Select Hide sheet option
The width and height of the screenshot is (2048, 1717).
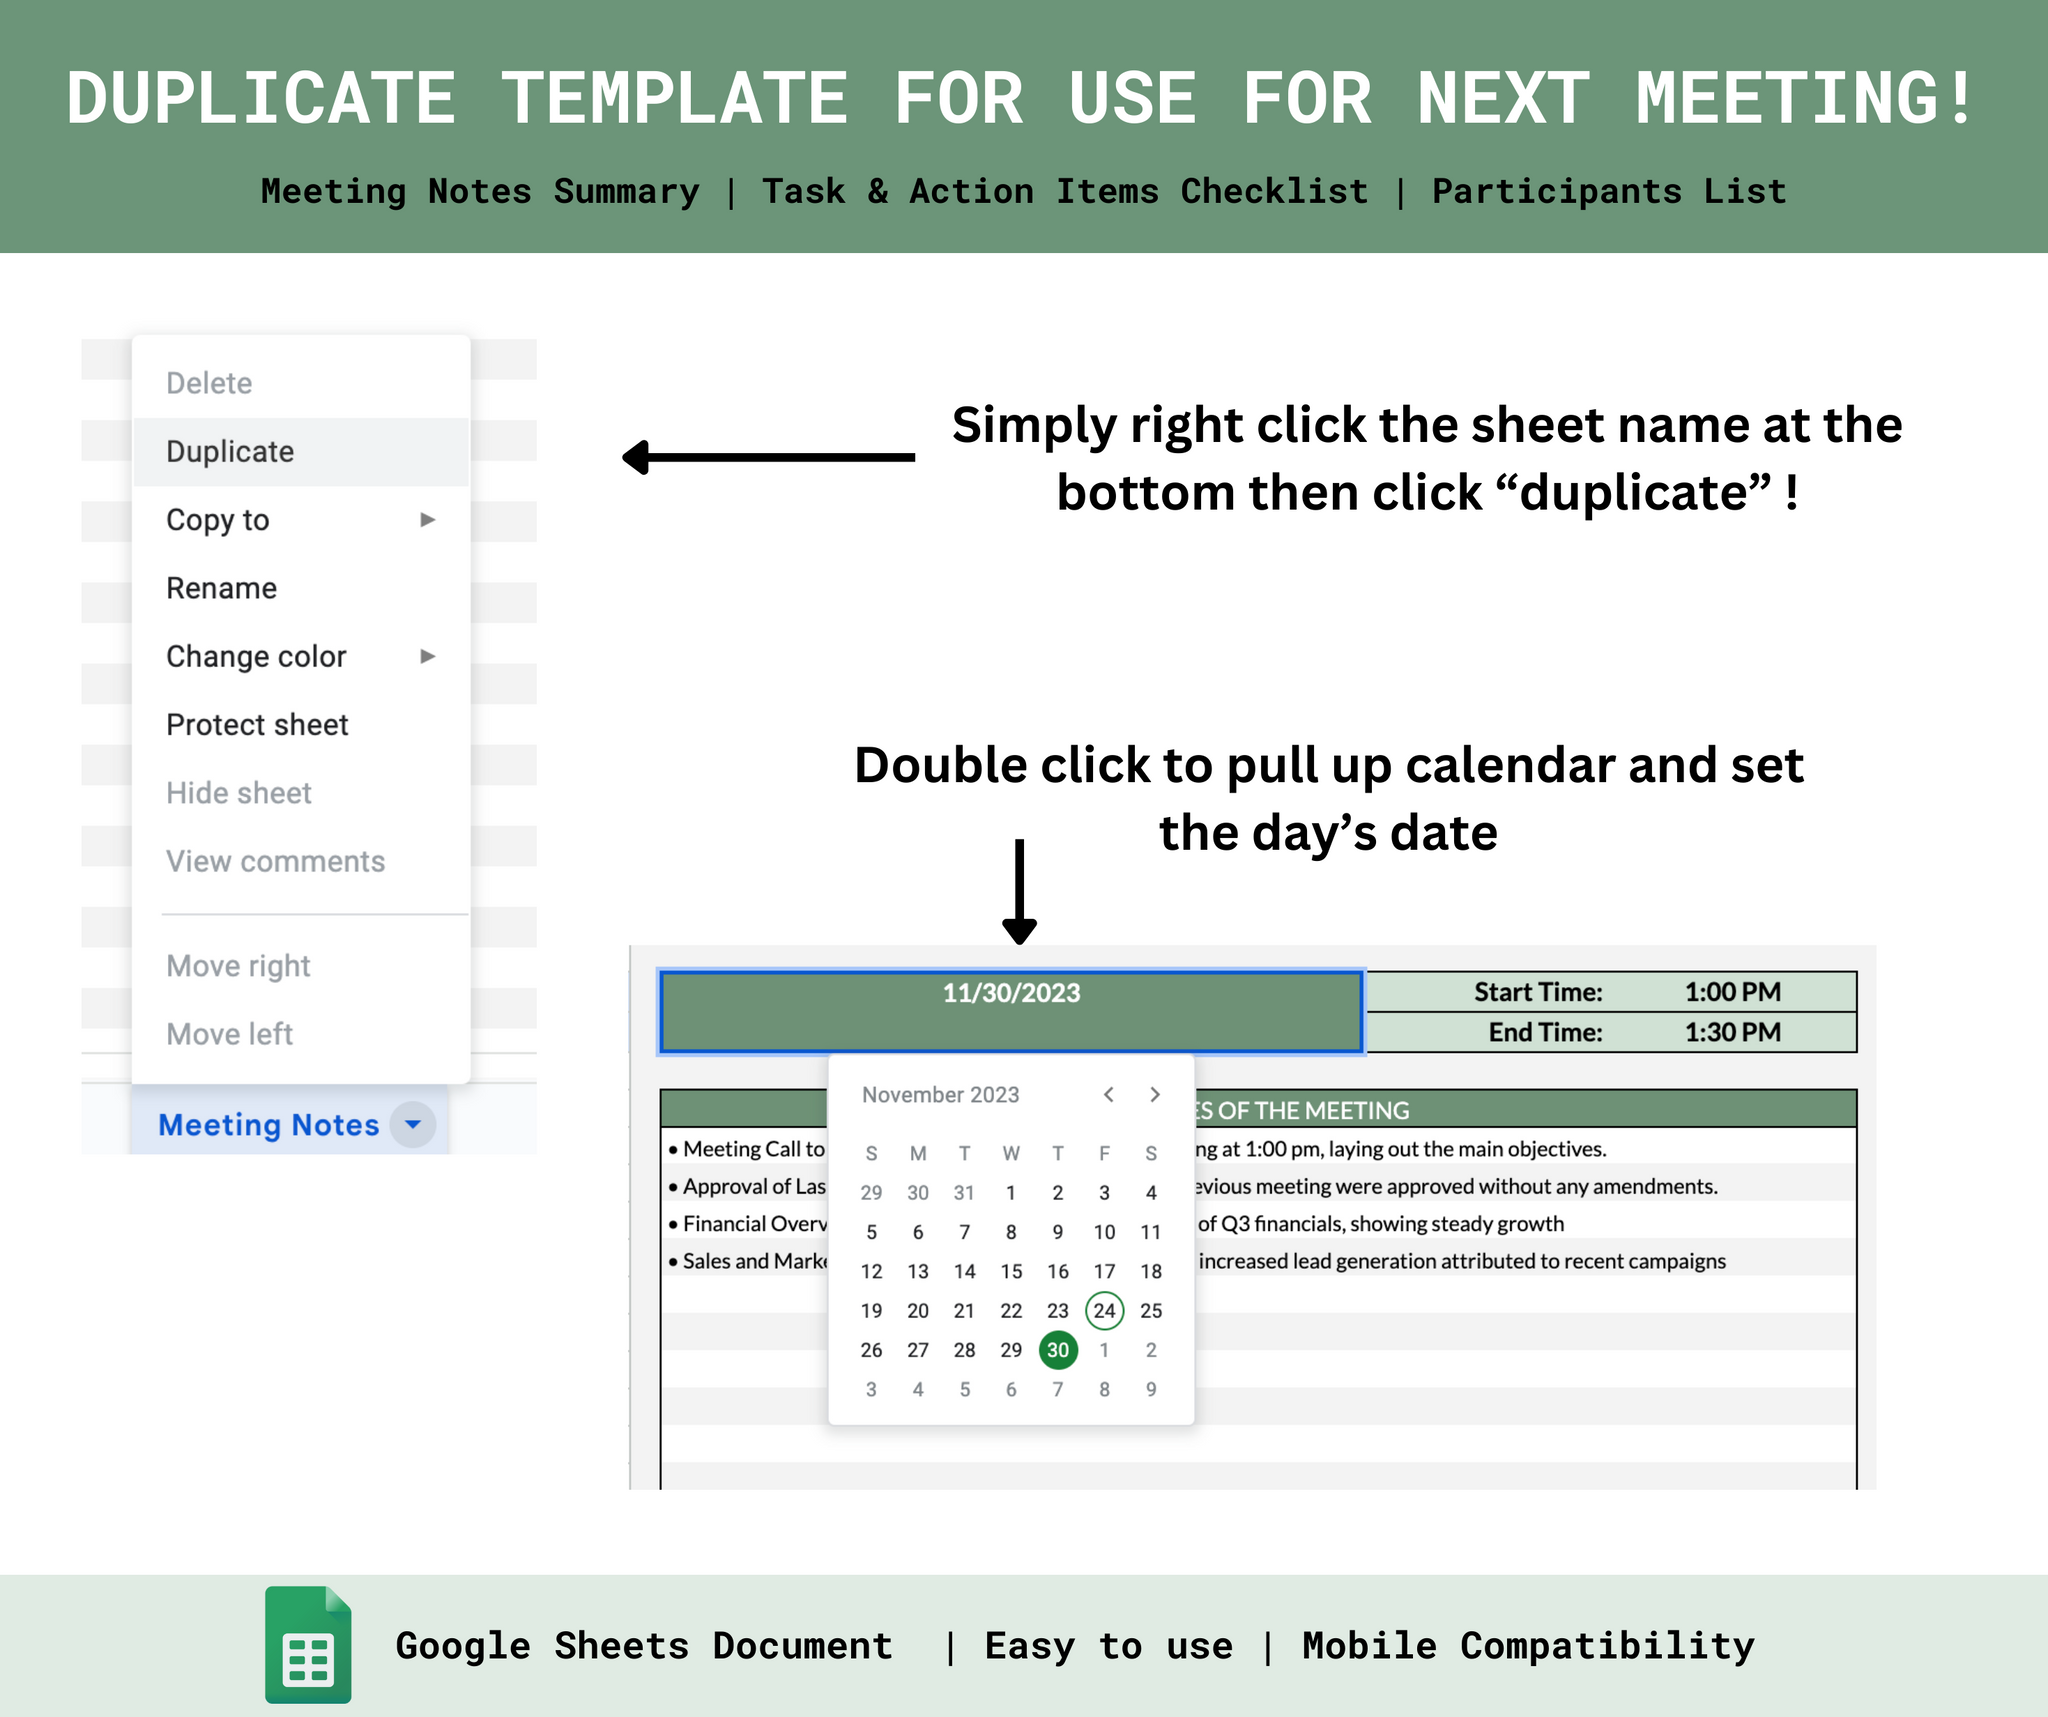(239, 792)
